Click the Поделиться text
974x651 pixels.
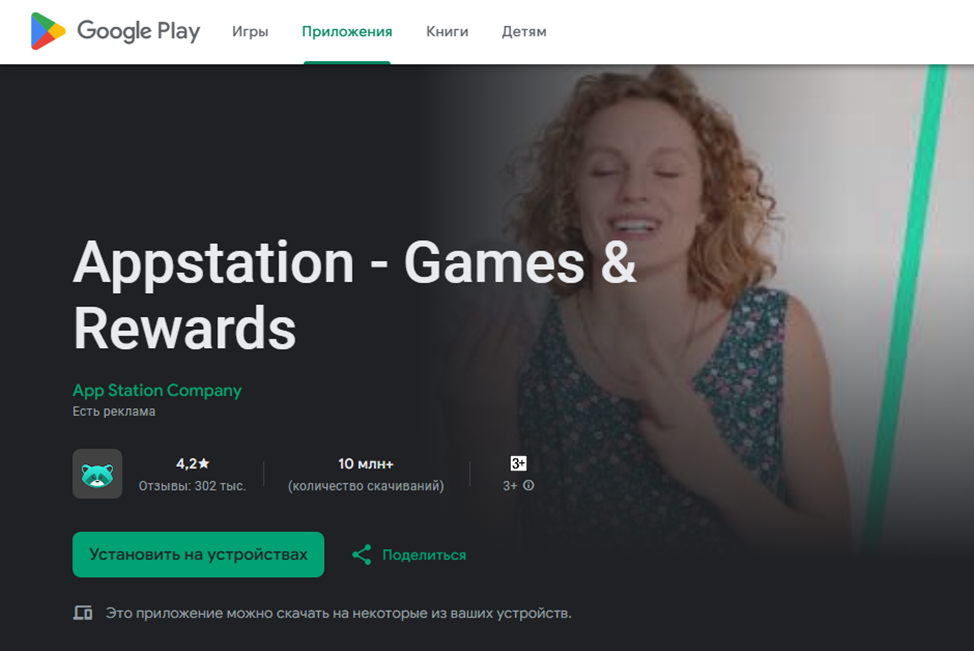(x=424, y=555)
